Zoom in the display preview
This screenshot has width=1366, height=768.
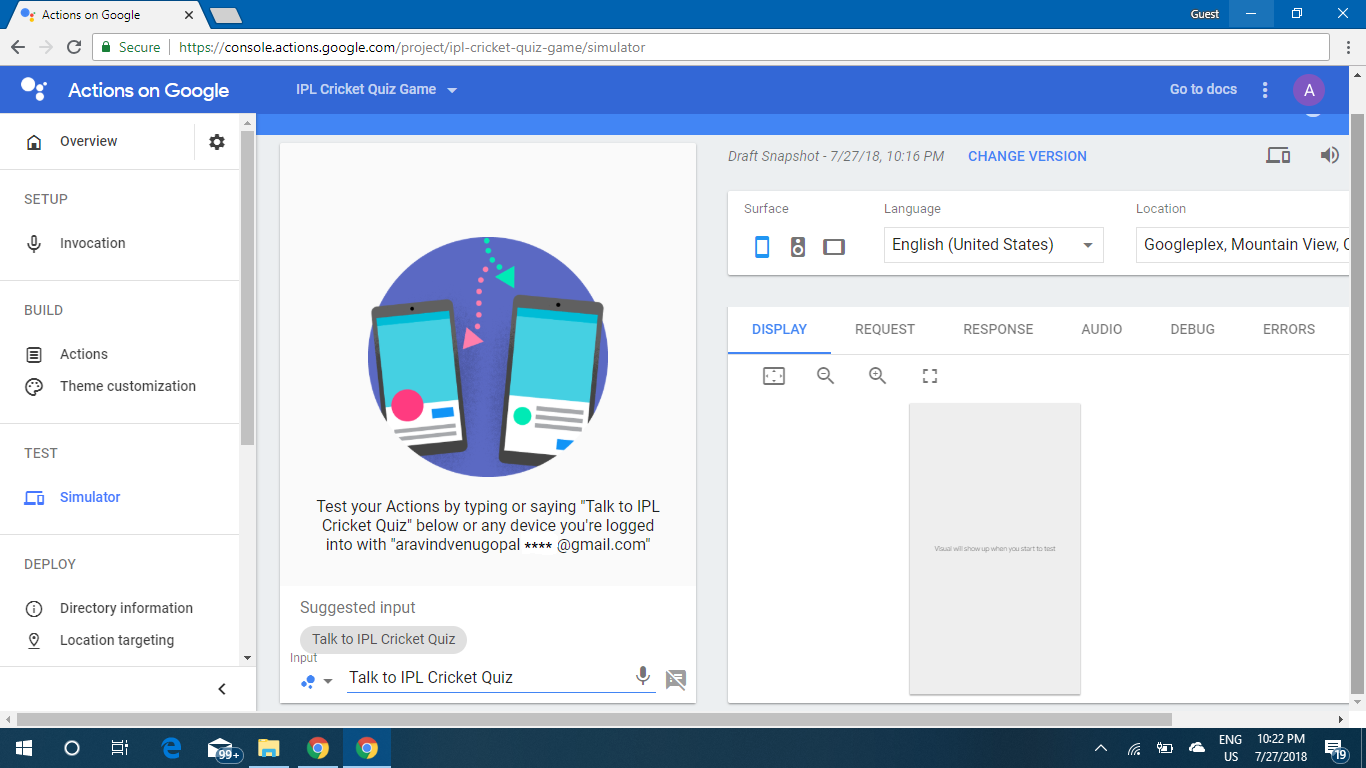(878, 376)
